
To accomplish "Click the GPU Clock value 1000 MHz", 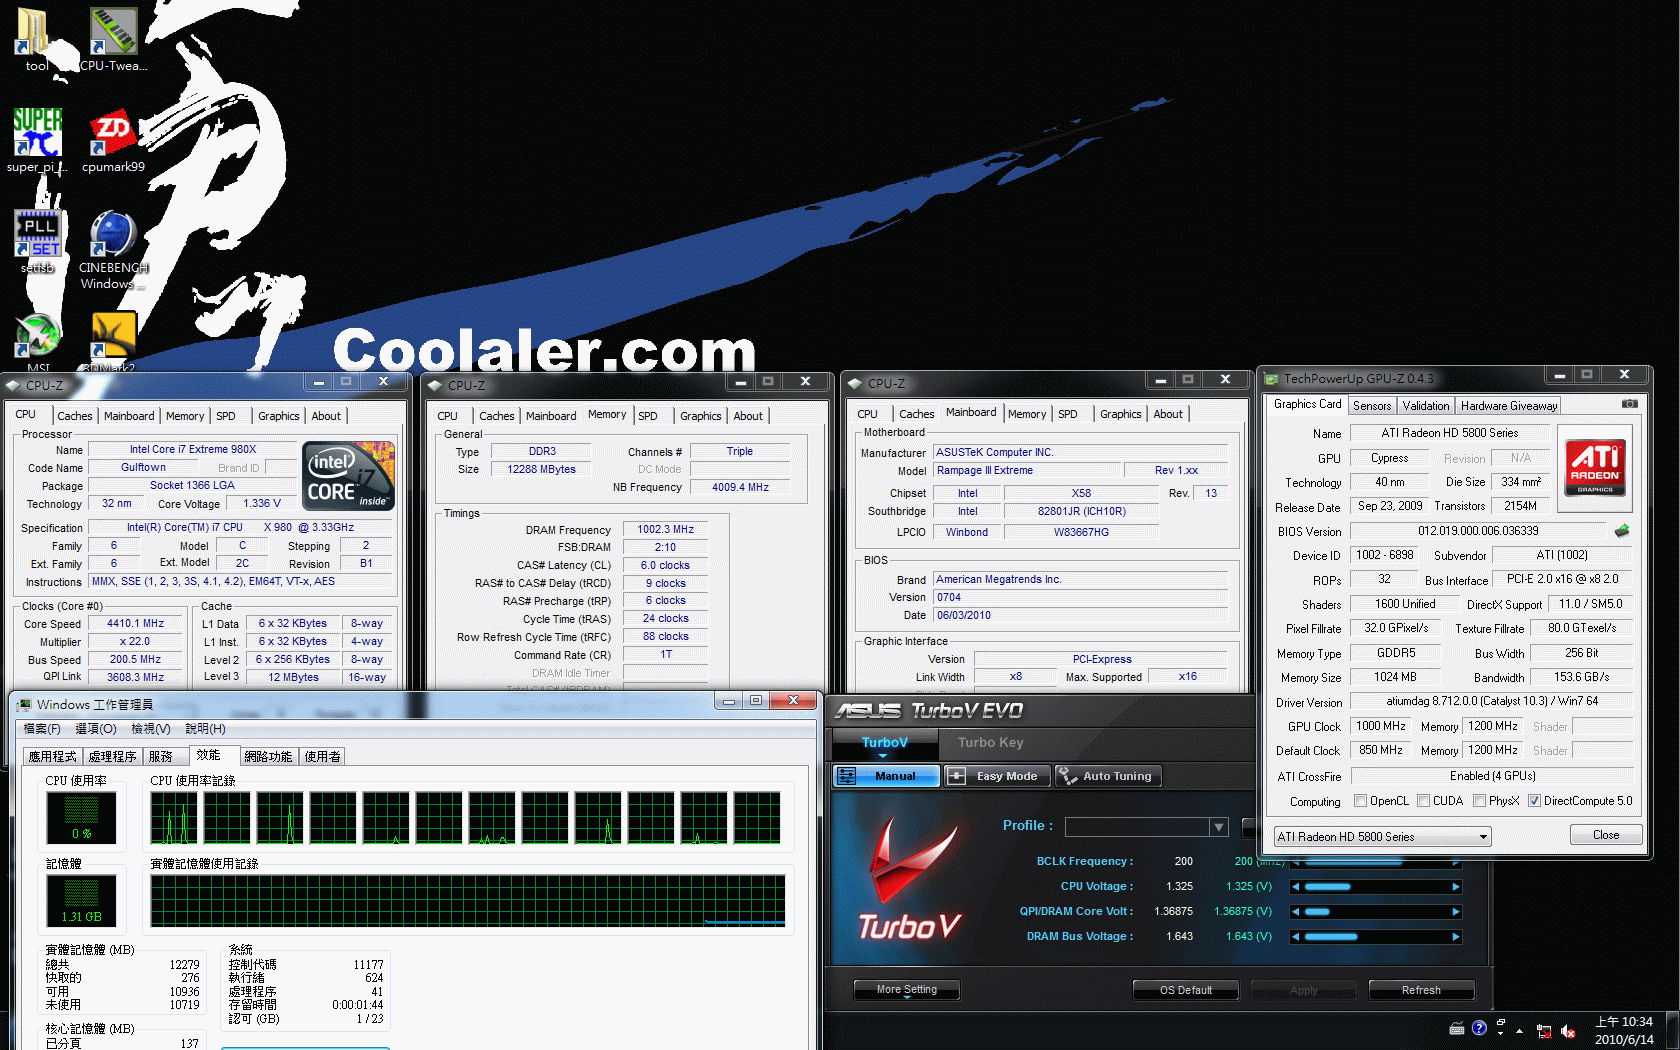I will 1380,726.
